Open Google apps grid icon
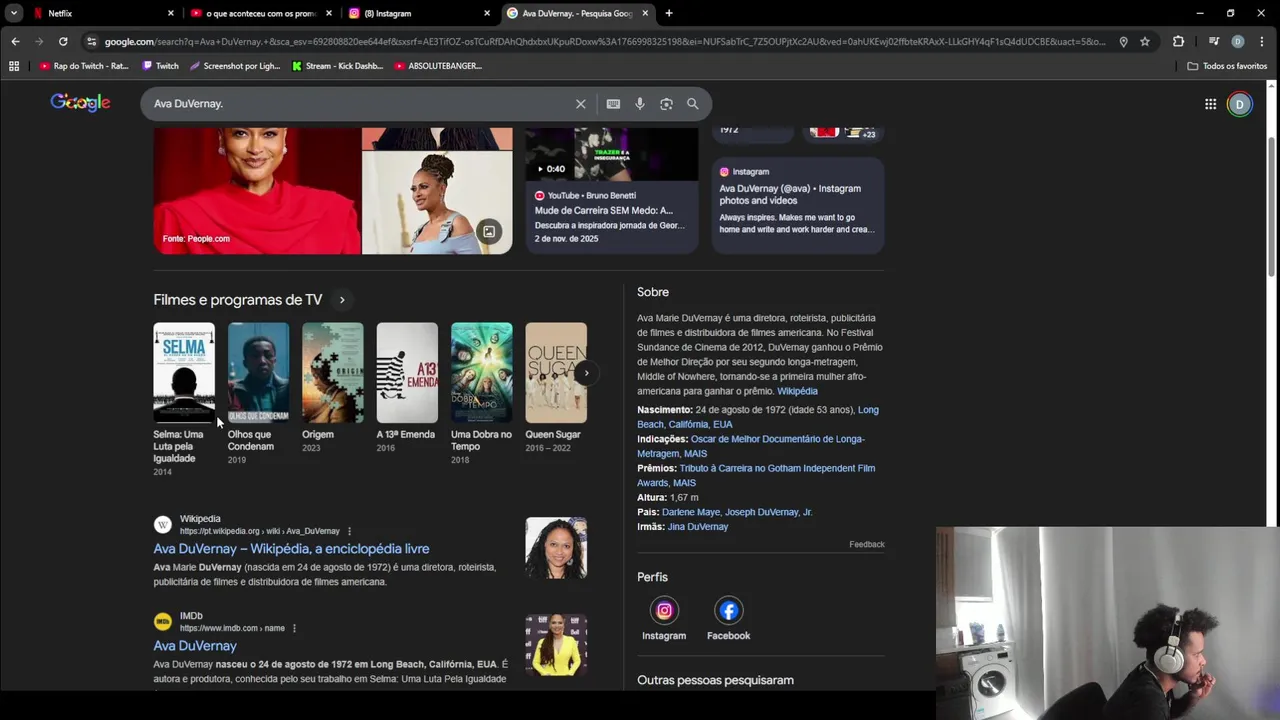Screen dimensions: 1280x720 pos(1210,104)
